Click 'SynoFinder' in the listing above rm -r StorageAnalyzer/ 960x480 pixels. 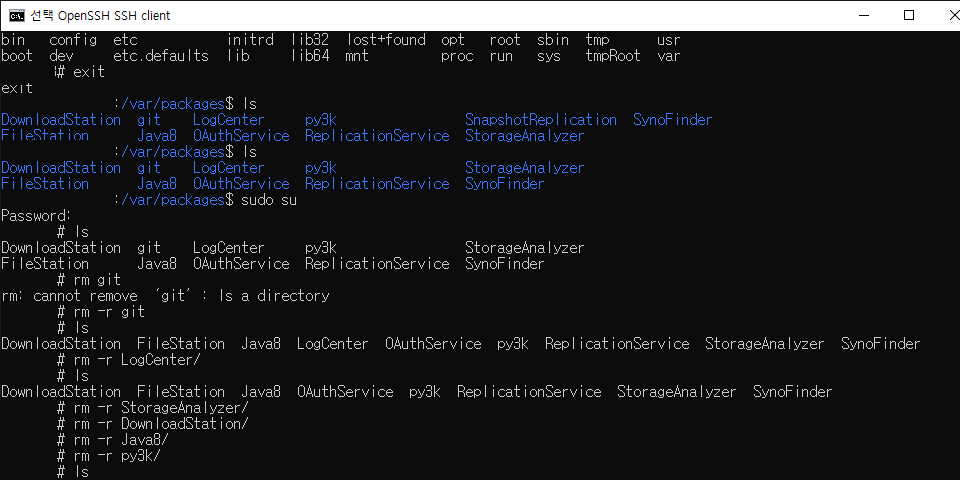click(792, 392)
